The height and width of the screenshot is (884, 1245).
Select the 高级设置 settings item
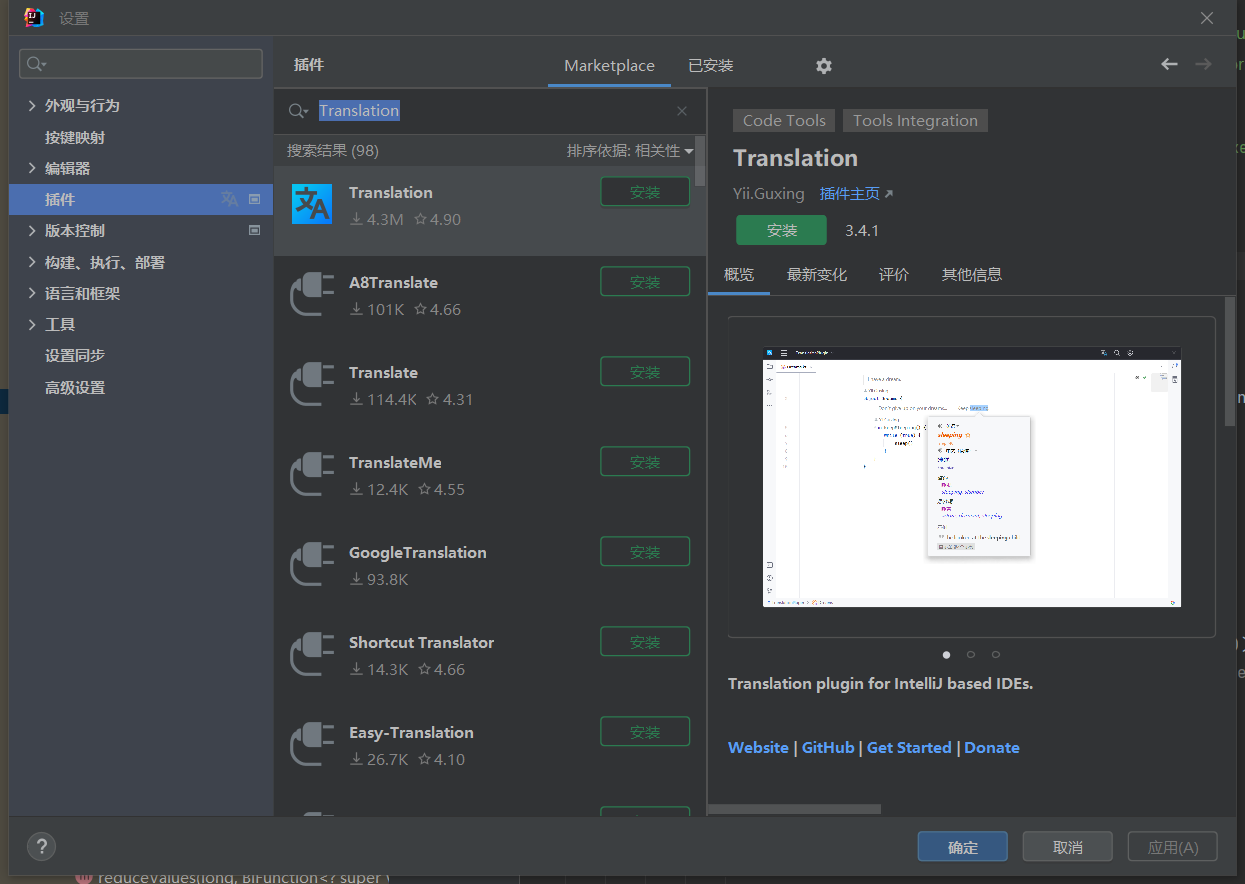pos(75,387)
